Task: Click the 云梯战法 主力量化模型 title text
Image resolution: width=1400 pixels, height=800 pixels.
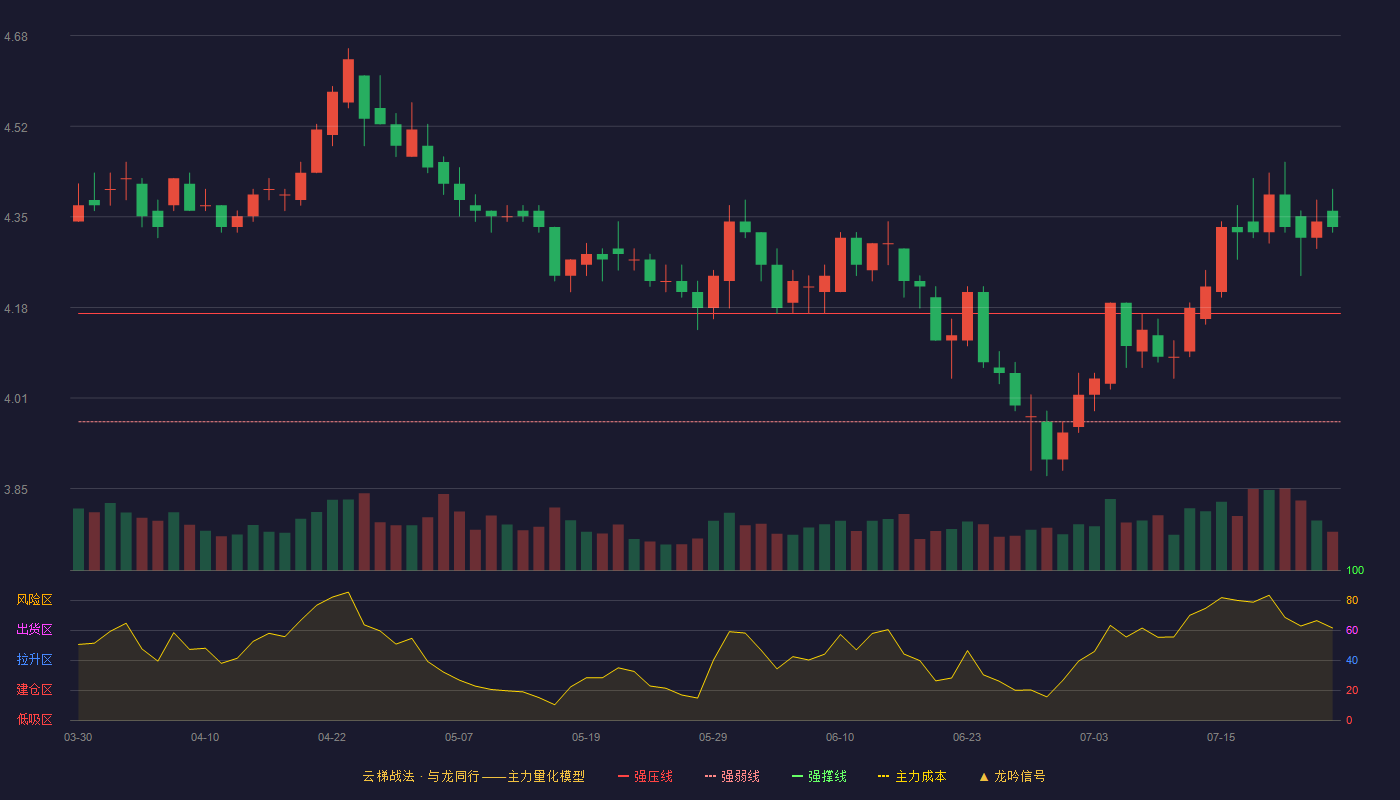Action: coord(473,776)
